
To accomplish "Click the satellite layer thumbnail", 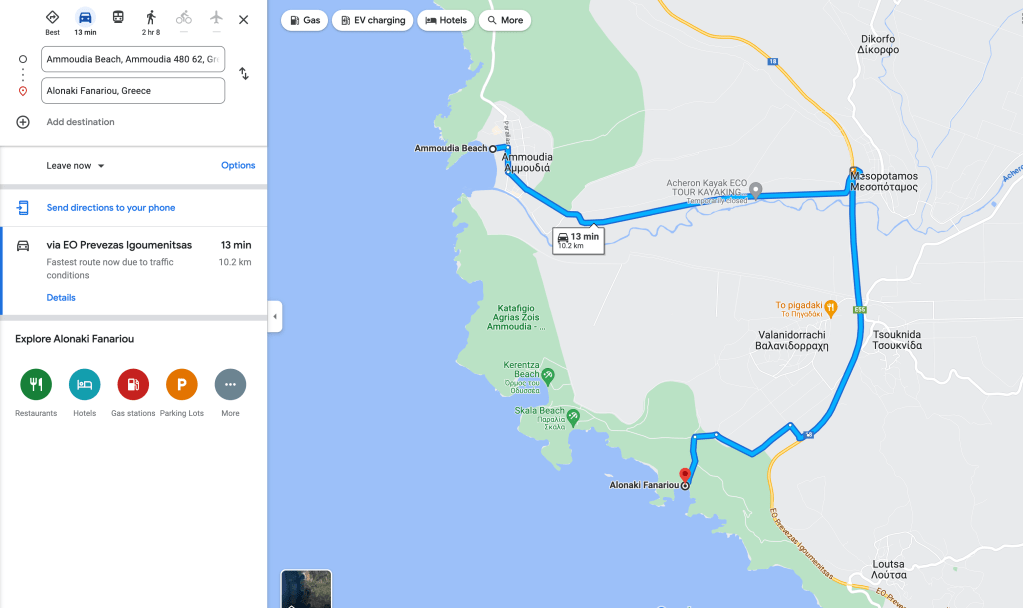I will [306, 588].
